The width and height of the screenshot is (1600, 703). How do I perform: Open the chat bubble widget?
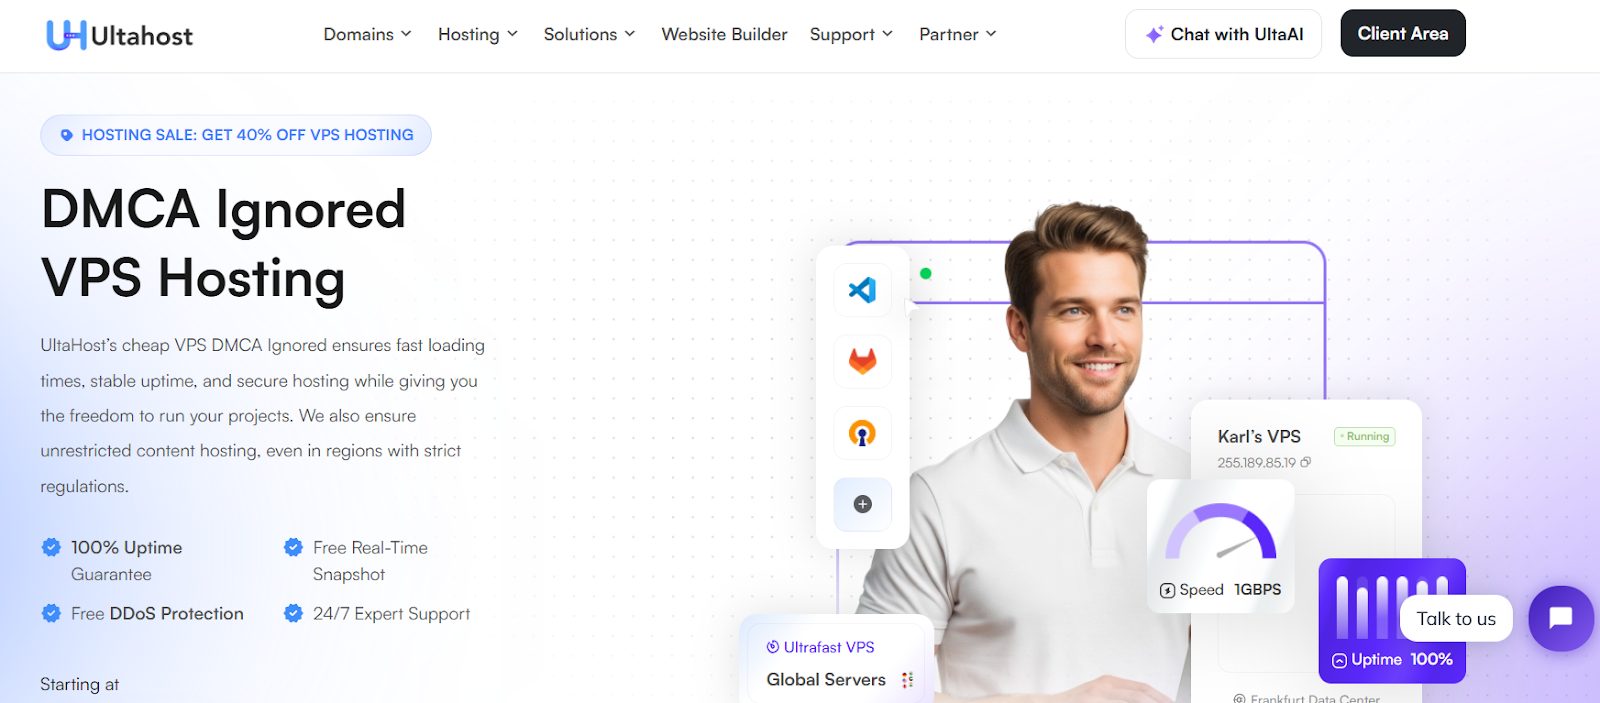(1560, 618)
